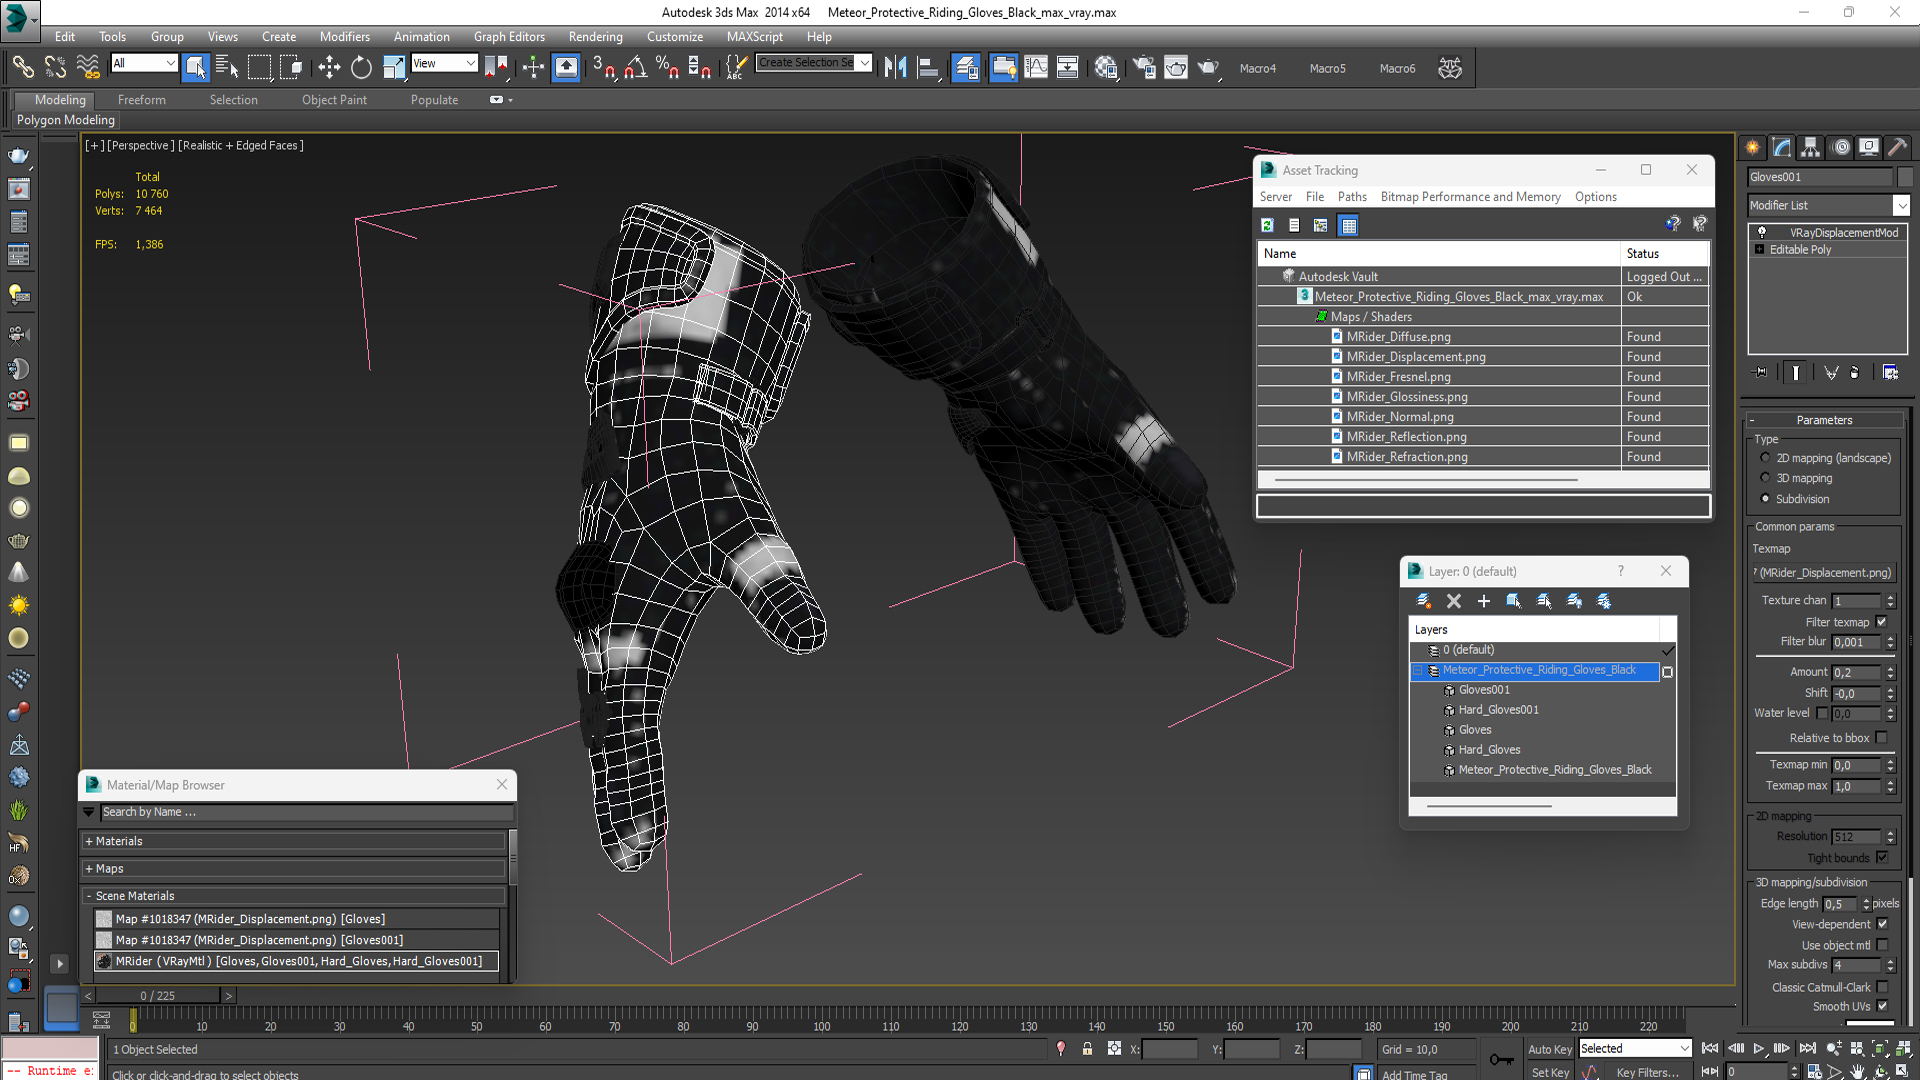This screenshot has height=1080, width=1920.
Task: Open the Hierarchy panel tab
Action: [1810, 147]
